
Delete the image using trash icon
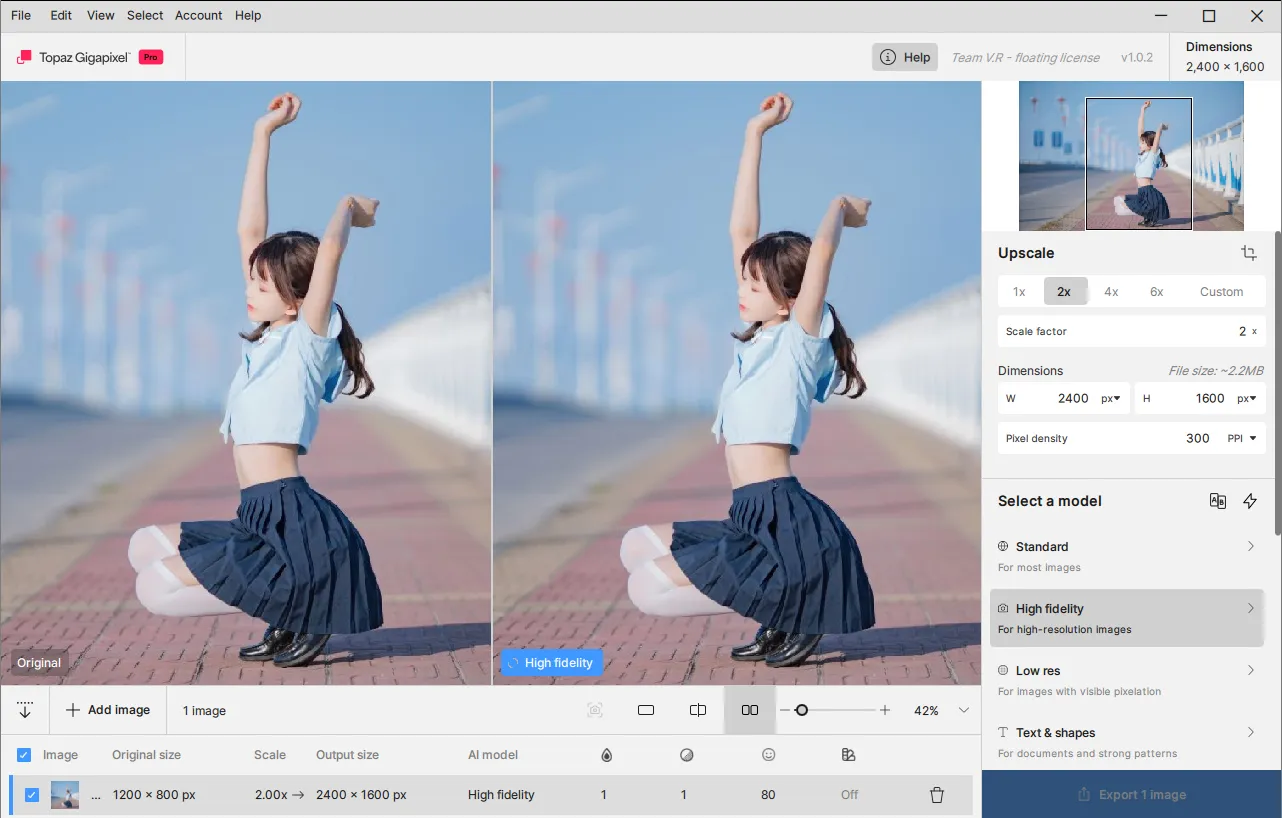point(937,795)
